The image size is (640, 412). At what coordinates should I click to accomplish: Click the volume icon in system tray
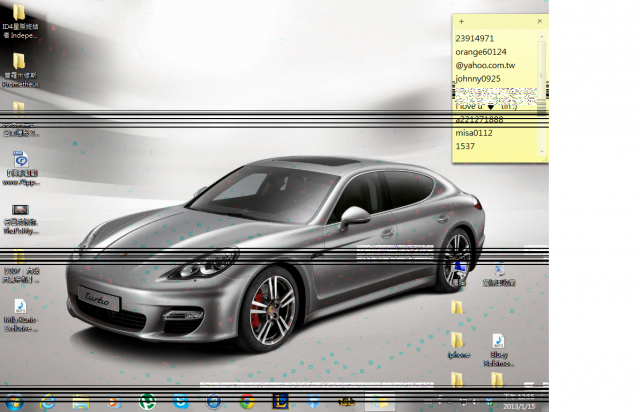coord(476,402)
